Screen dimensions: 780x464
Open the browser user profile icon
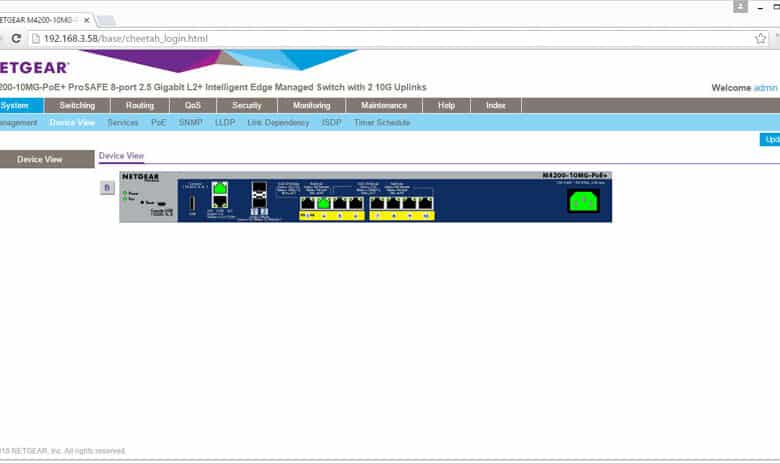click(x=740, y=6)
